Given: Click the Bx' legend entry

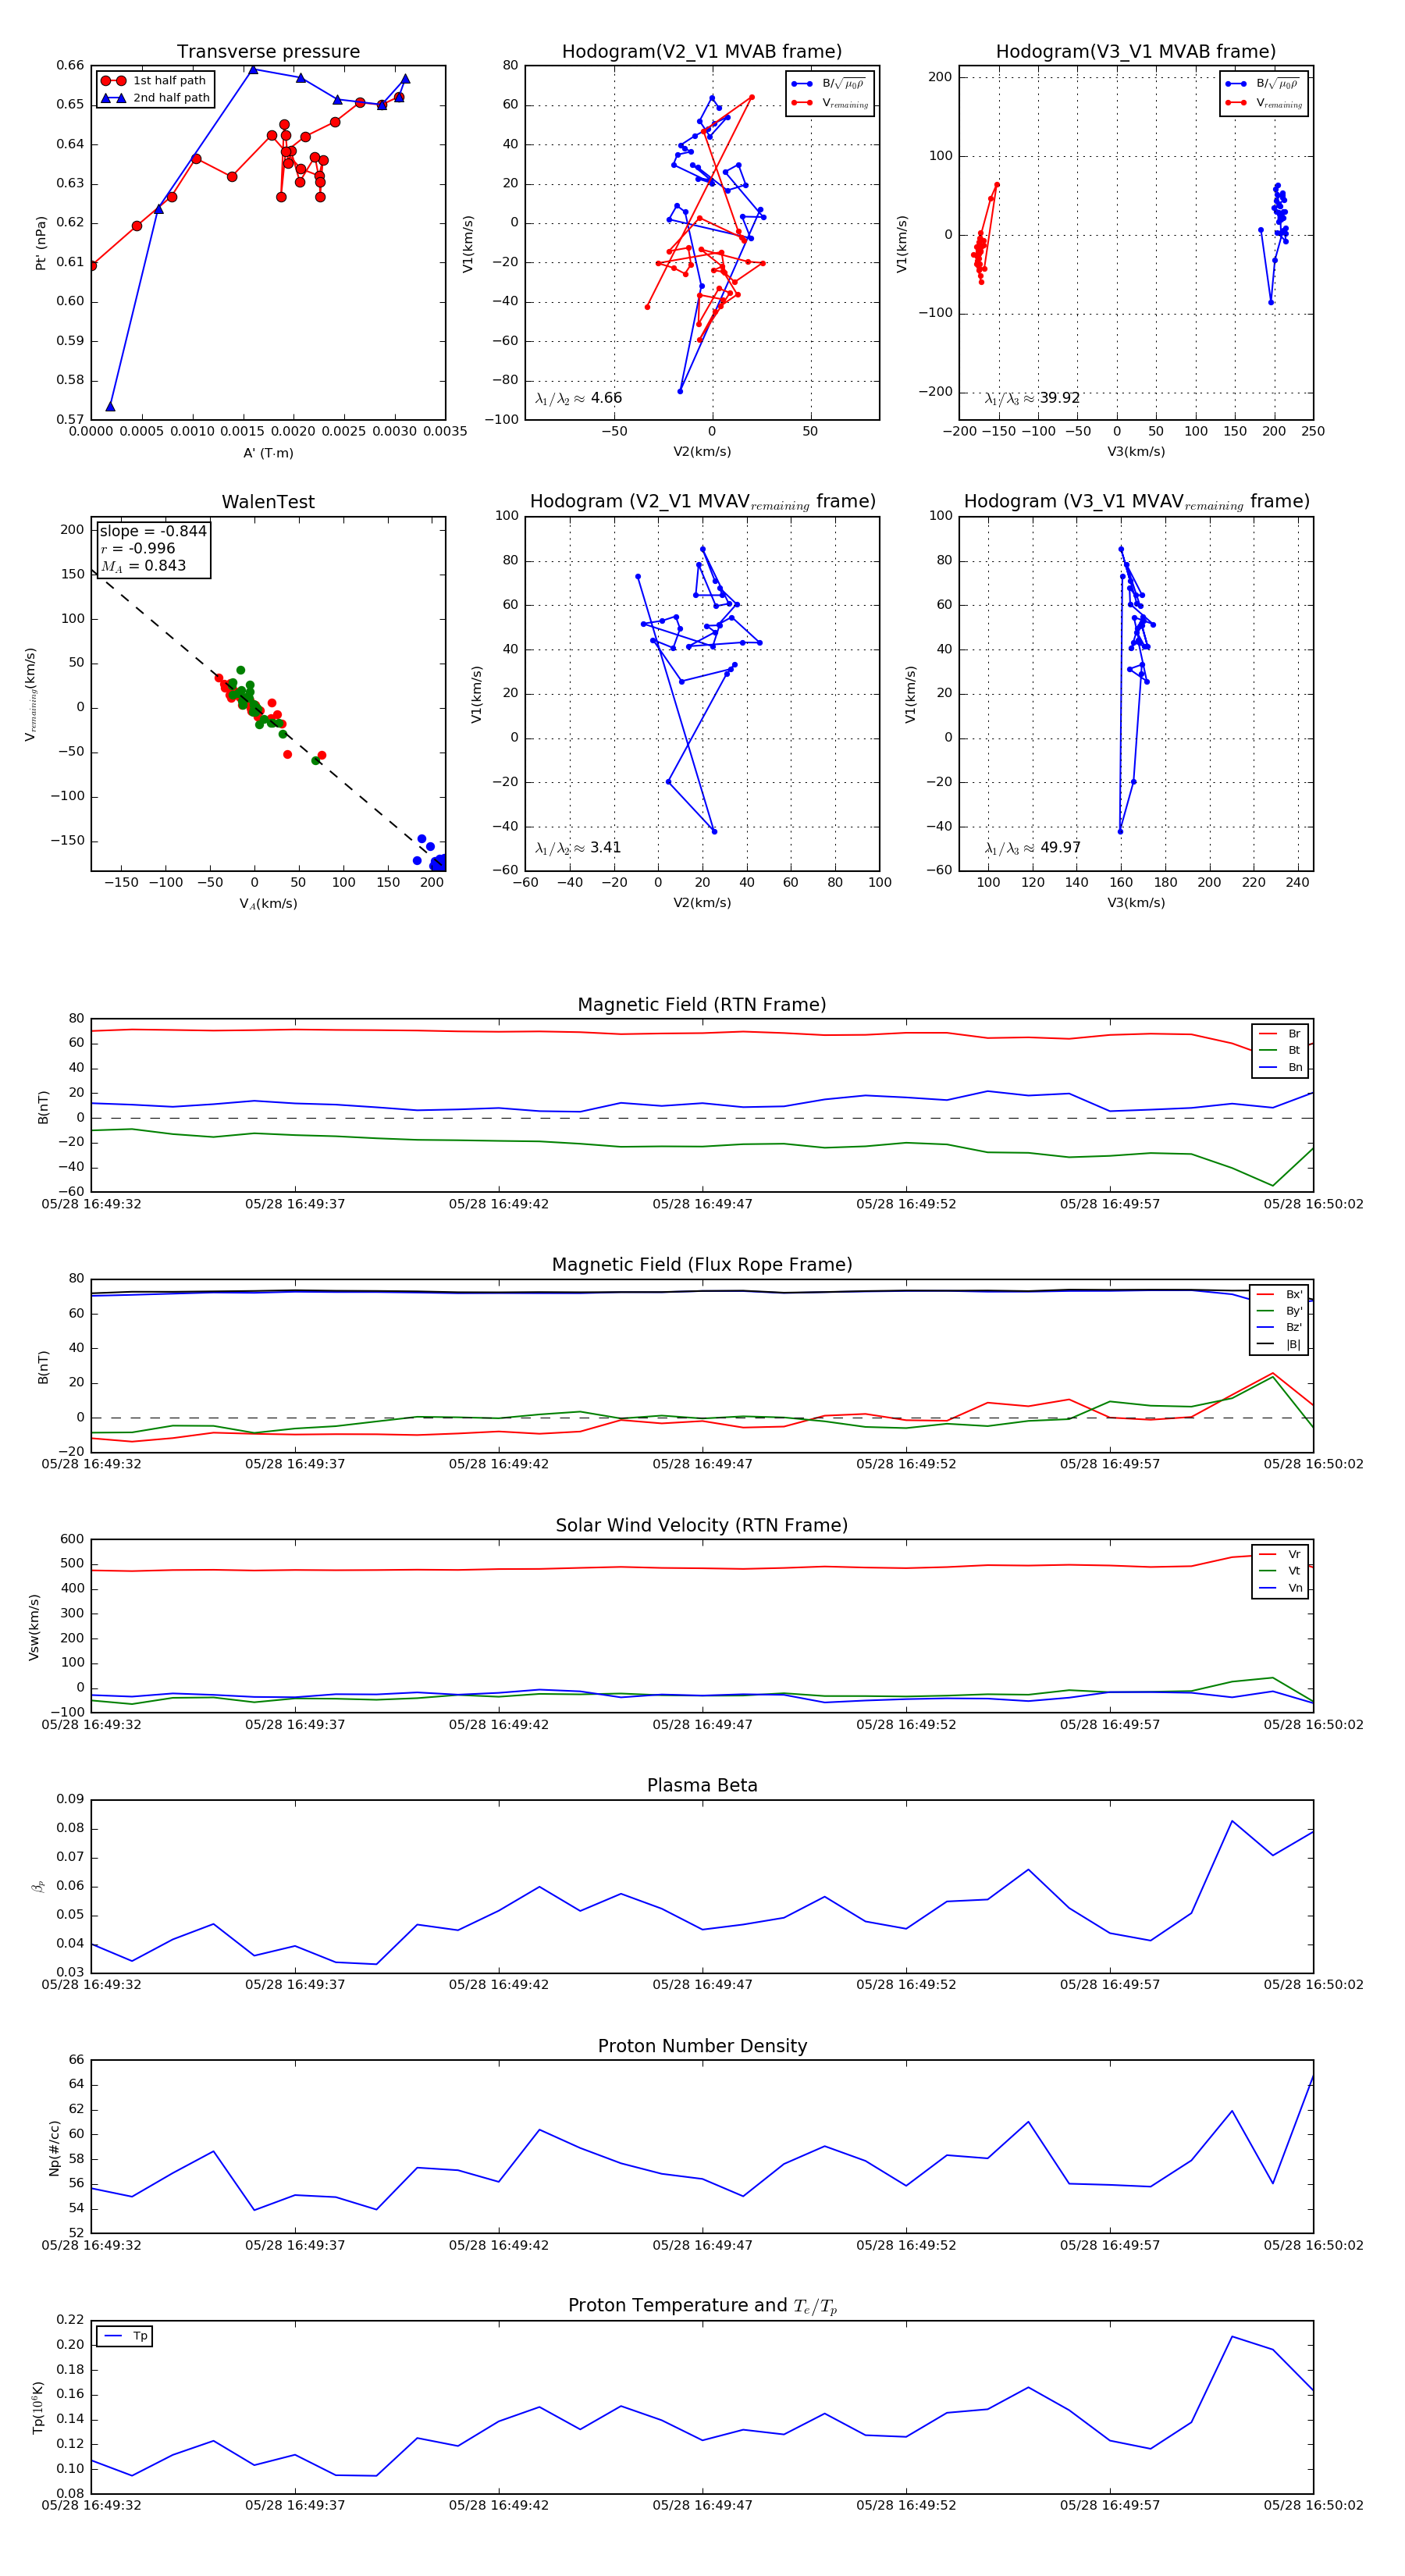Looking at the screenshot, I should pyautogui.click(x=1280, y=1294).
